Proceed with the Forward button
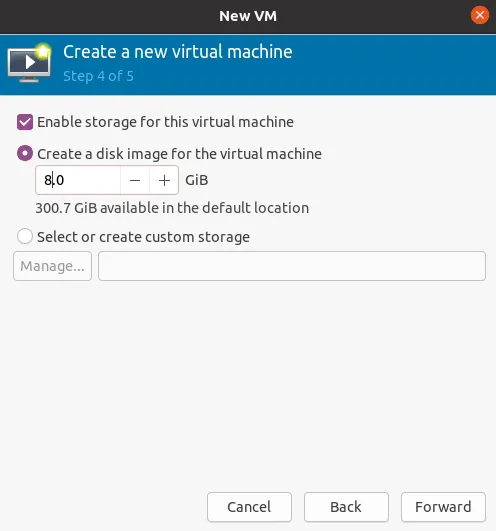496x531 pixels. click(443, 507)
